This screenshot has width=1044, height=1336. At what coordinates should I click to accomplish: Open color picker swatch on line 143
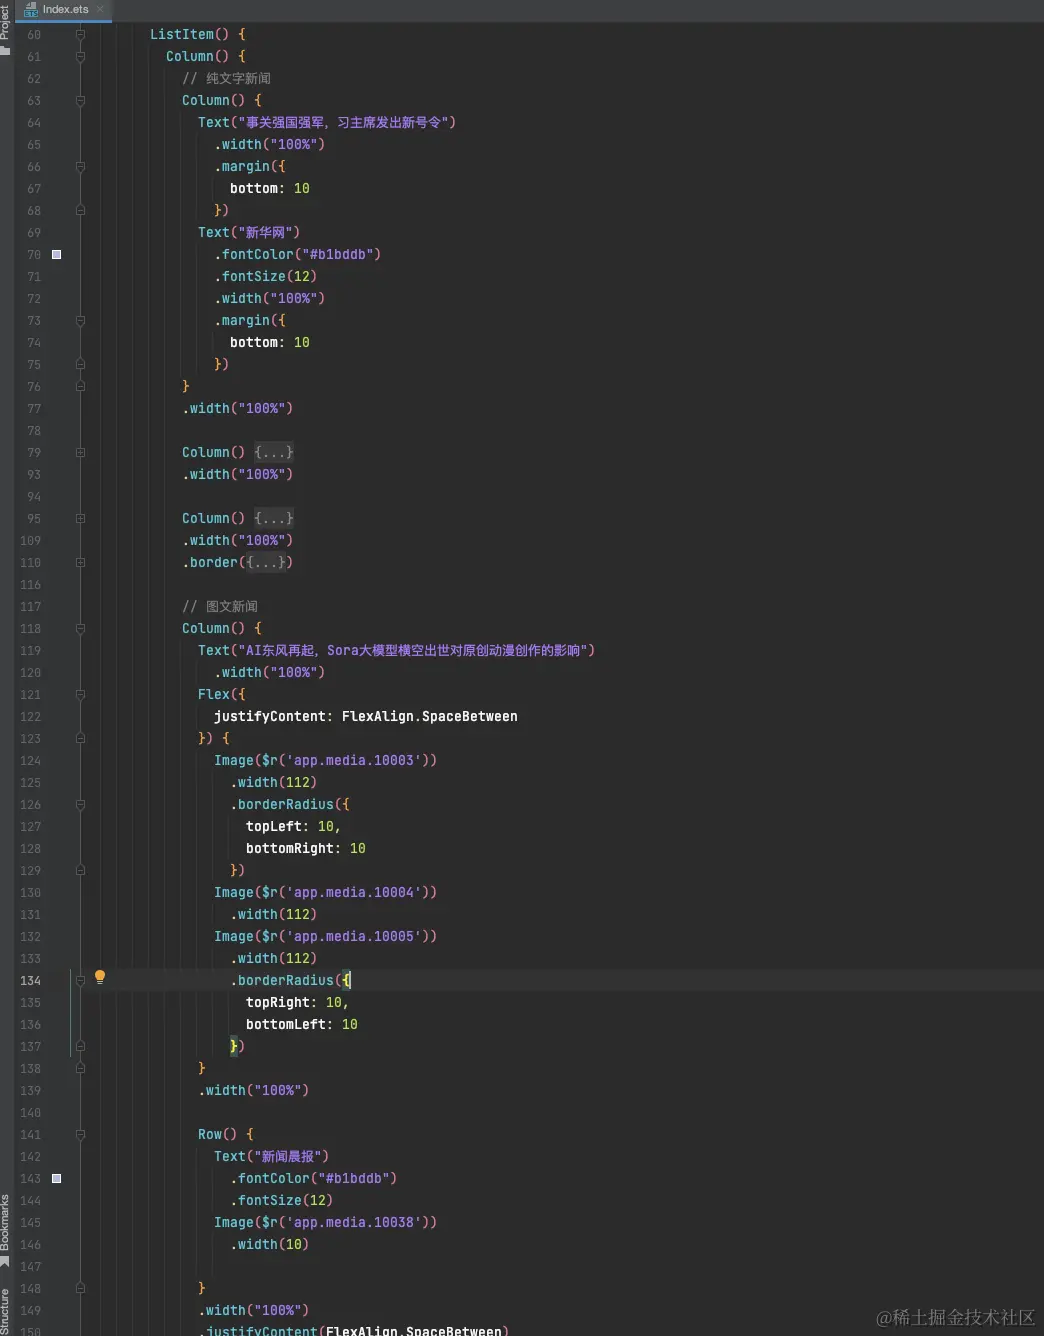click(57, 1178)
